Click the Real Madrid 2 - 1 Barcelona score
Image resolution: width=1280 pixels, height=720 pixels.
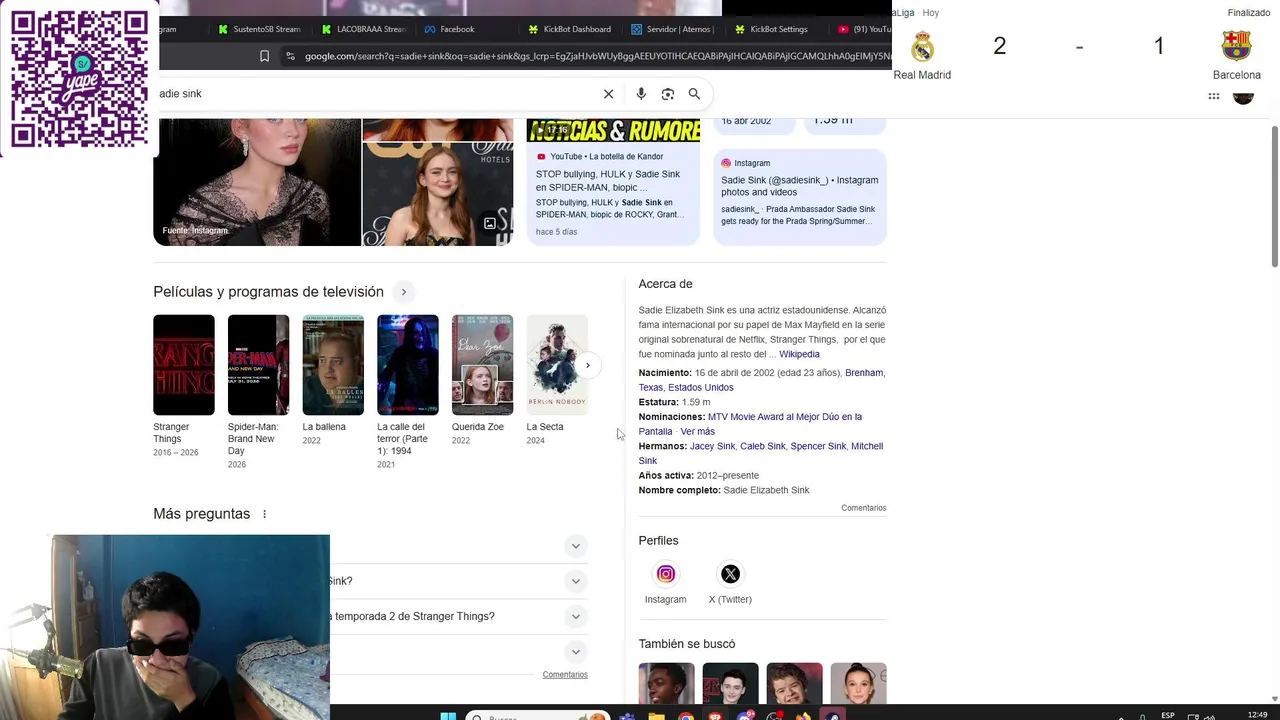click(x=1079, y=46)
